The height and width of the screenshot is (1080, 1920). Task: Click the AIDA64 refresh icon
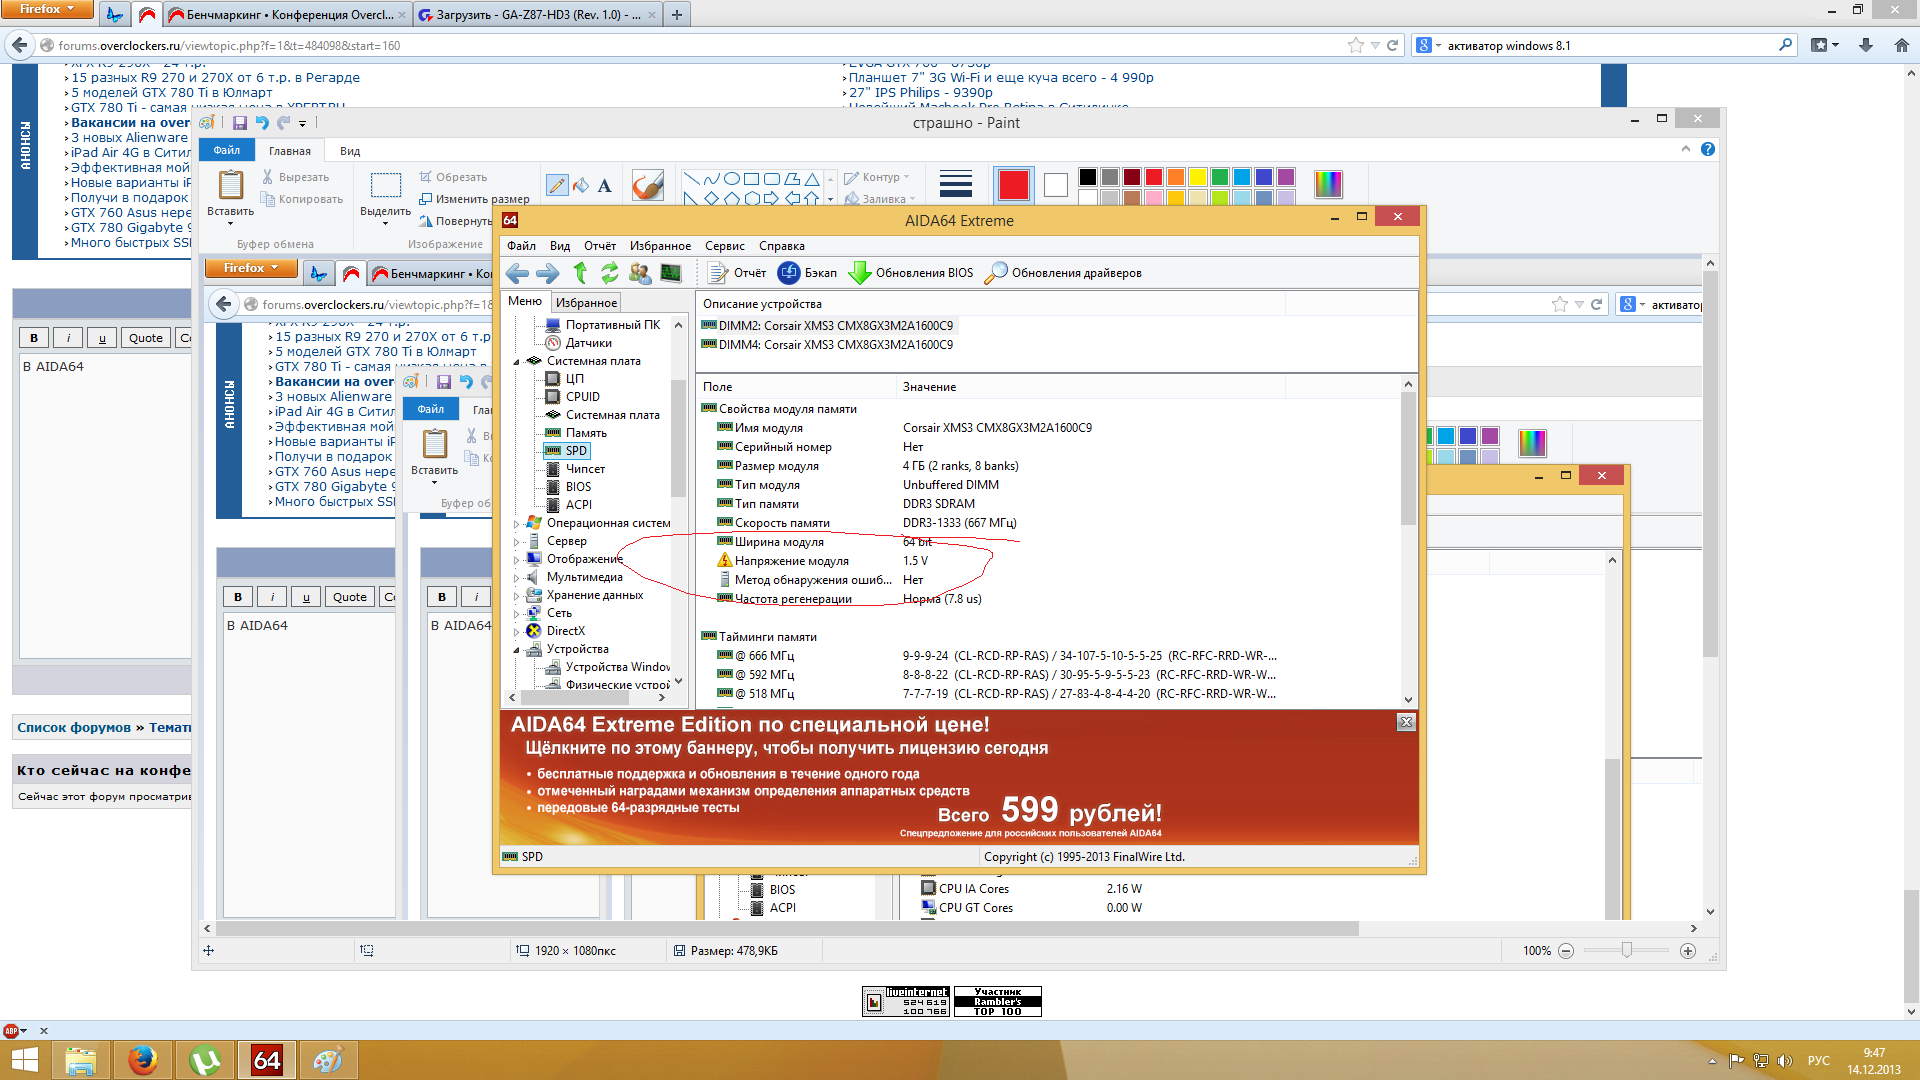coord(609,272)
